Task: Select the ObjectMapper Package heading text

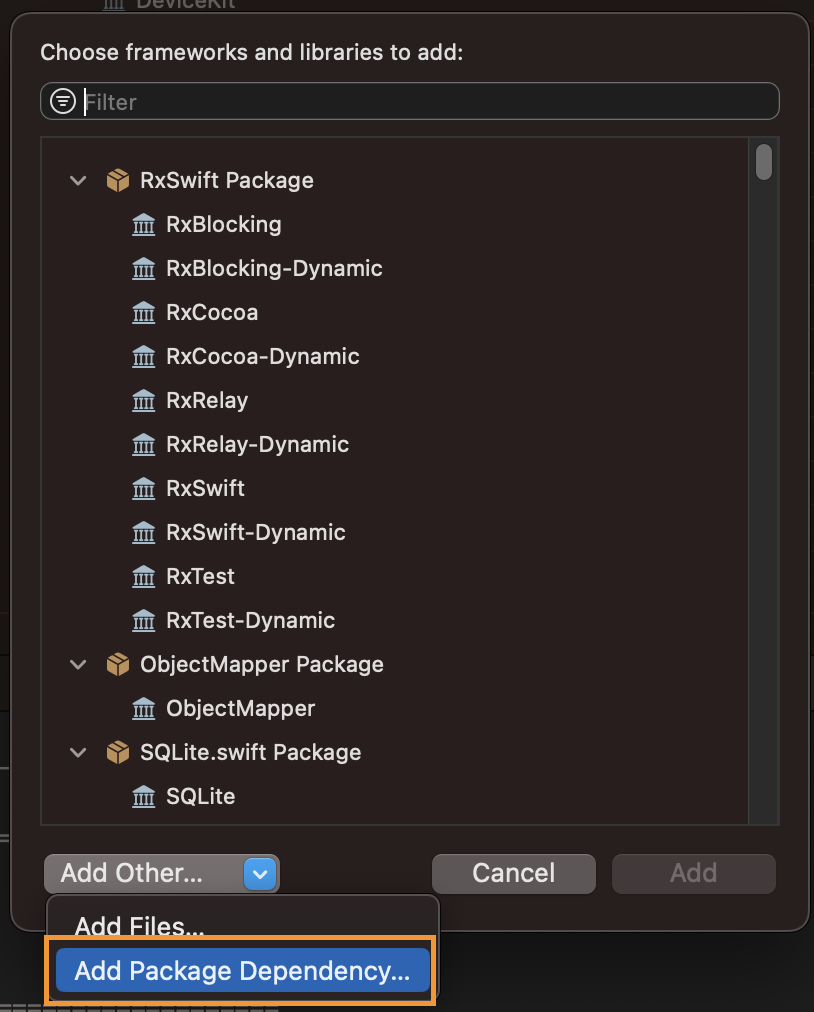Action: pyautogui.click(x=261, y=664)
